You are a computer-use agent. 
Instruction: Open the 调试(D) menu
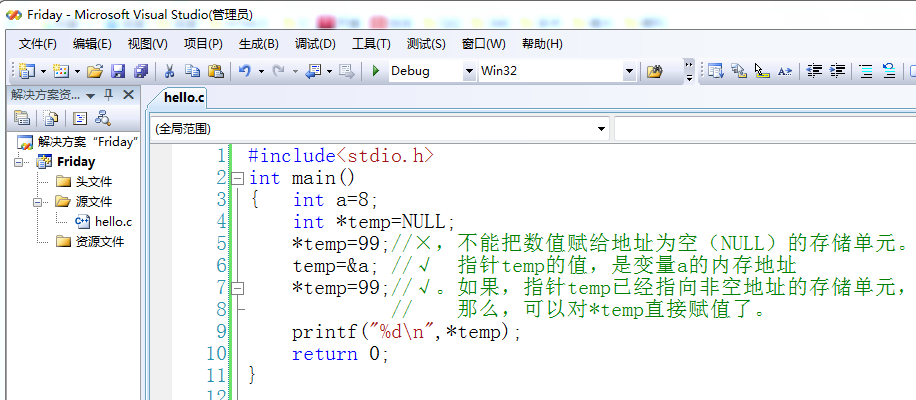pyautogui.click(x=315, y=44)
